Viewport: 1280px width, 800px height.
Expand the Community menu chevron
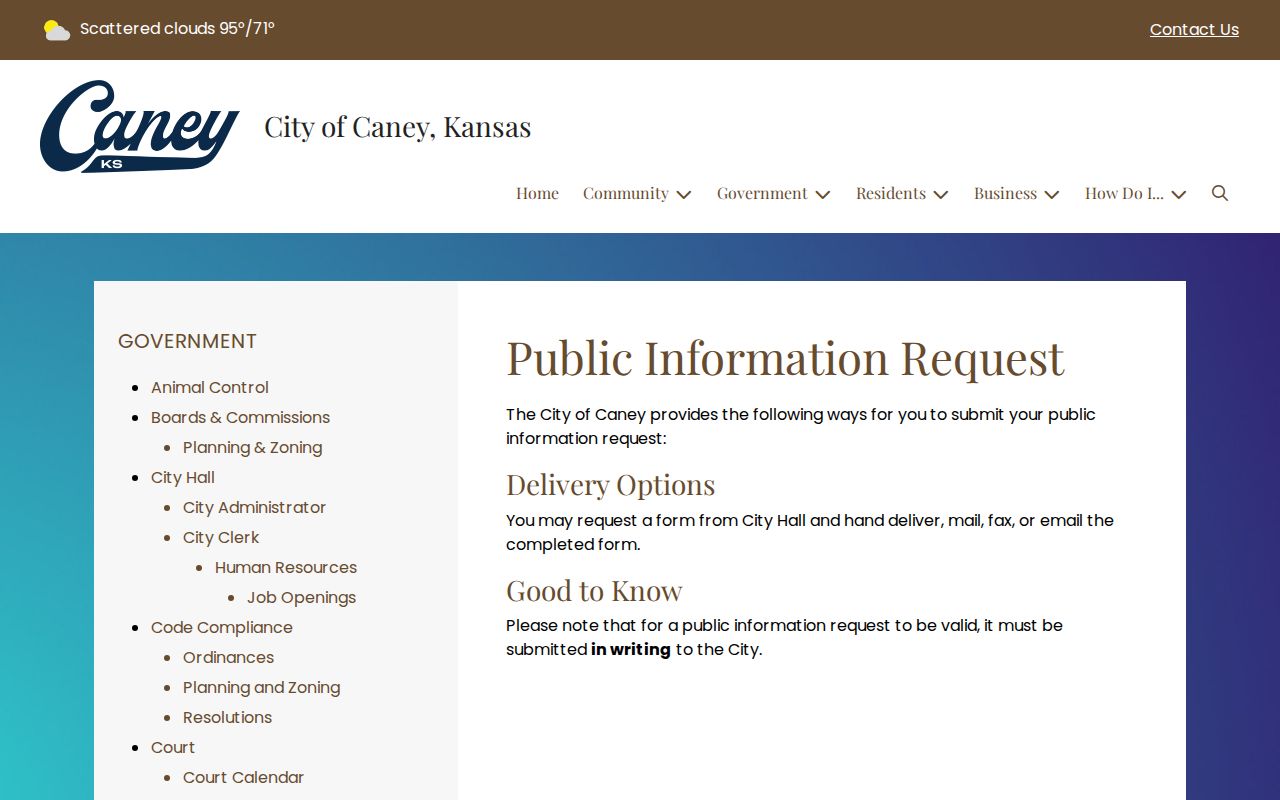(684, 194)
